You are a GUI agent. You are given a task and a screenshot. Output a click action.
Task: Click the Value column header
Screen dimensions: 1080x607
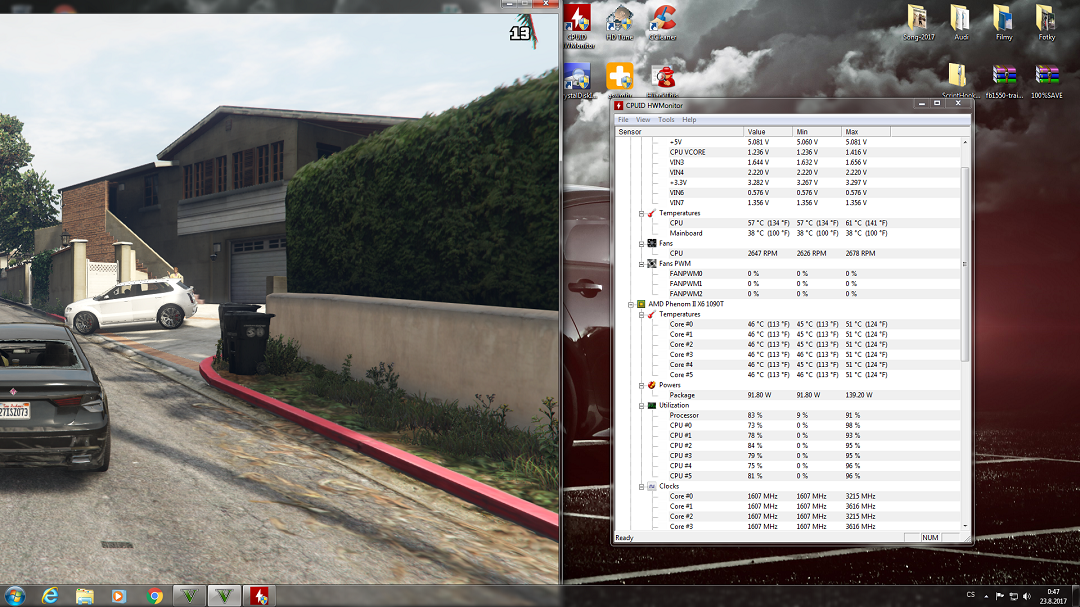click(x=768, y=132)
